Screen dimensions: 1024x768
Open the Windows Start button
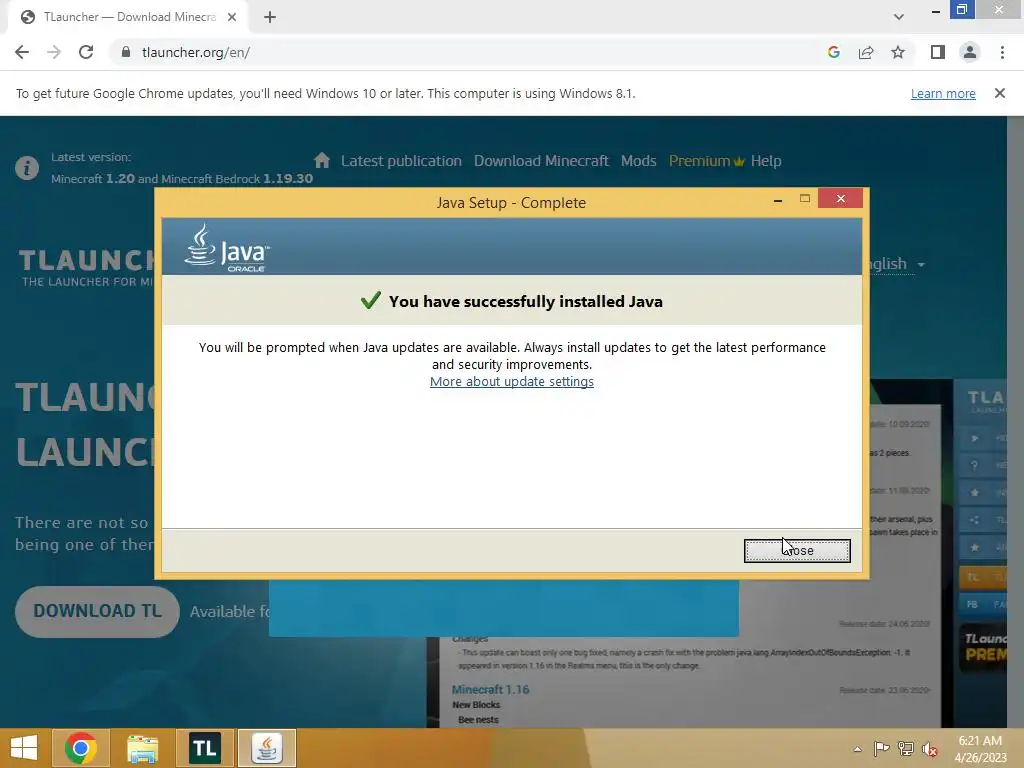pos(24,748)
